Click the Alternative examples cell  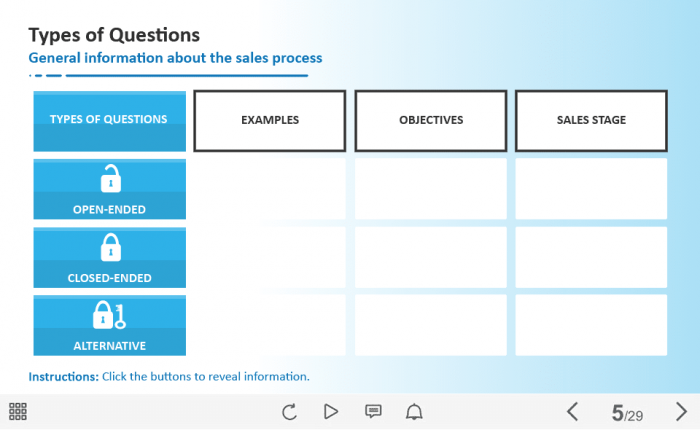[x=270, y=325]
